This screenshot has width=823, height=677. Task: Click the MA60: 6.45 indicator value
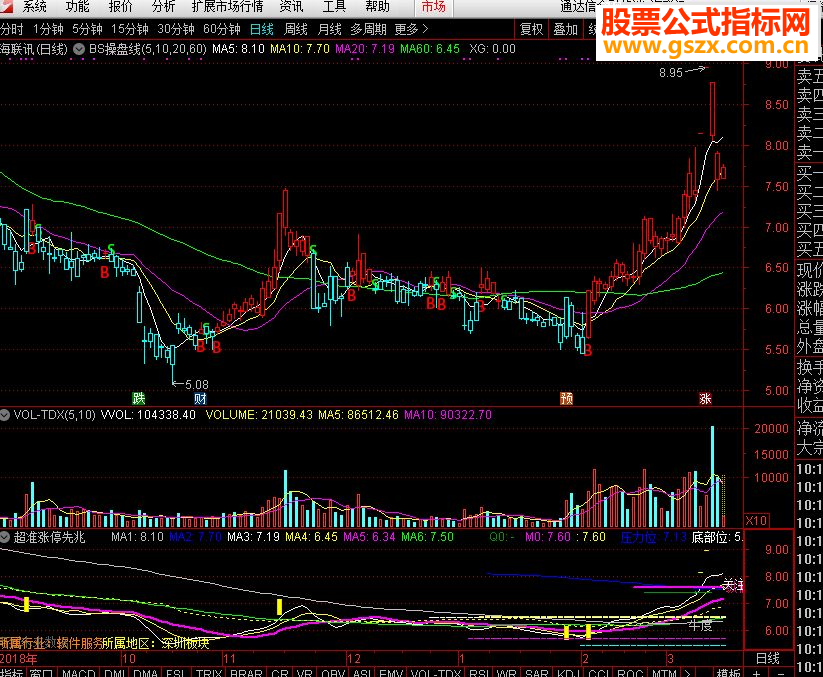(x=430, y=49)
